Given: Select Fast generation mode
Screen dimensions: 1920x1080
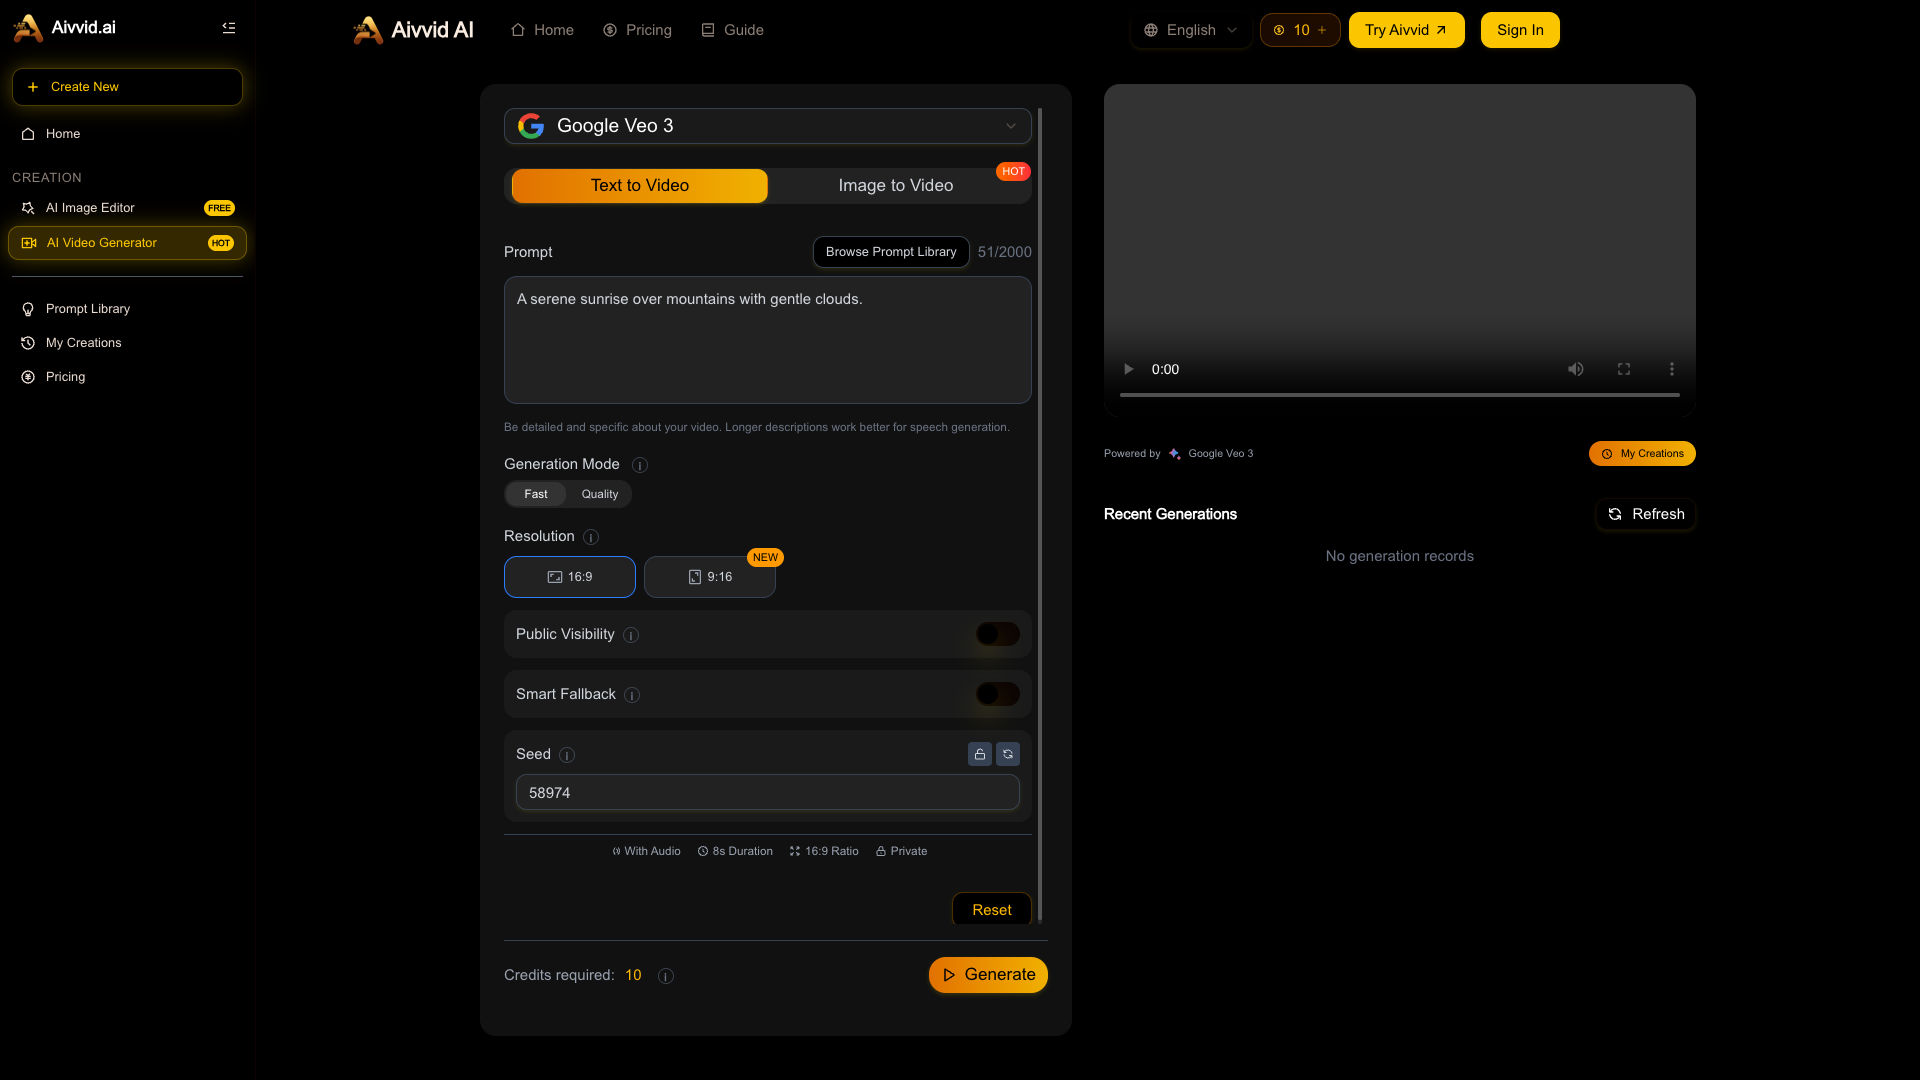Looking at the screenshot, I should pos(536,494).
